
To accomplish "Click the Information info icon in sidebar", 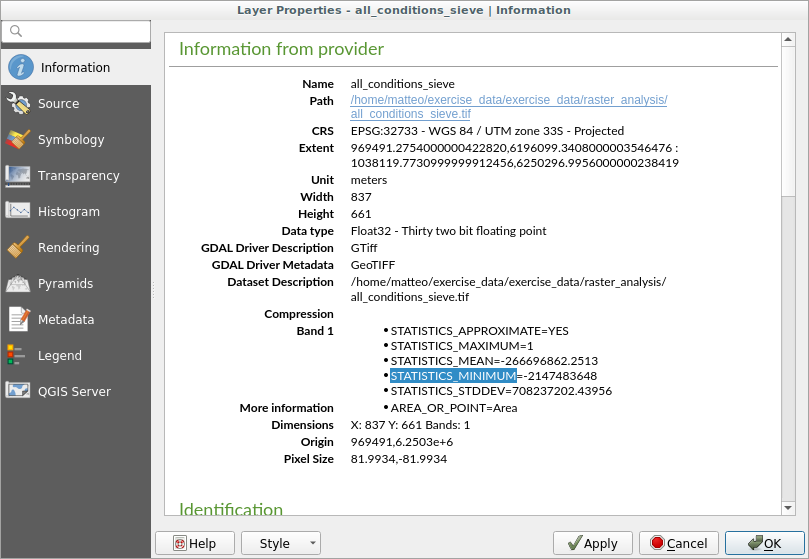I will [20, 68].
